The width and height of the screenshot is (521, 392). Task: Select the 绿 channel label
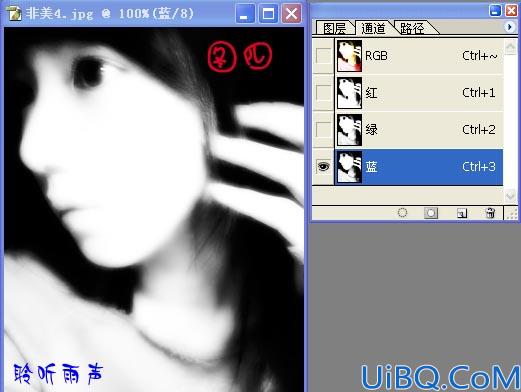(371, 129)
